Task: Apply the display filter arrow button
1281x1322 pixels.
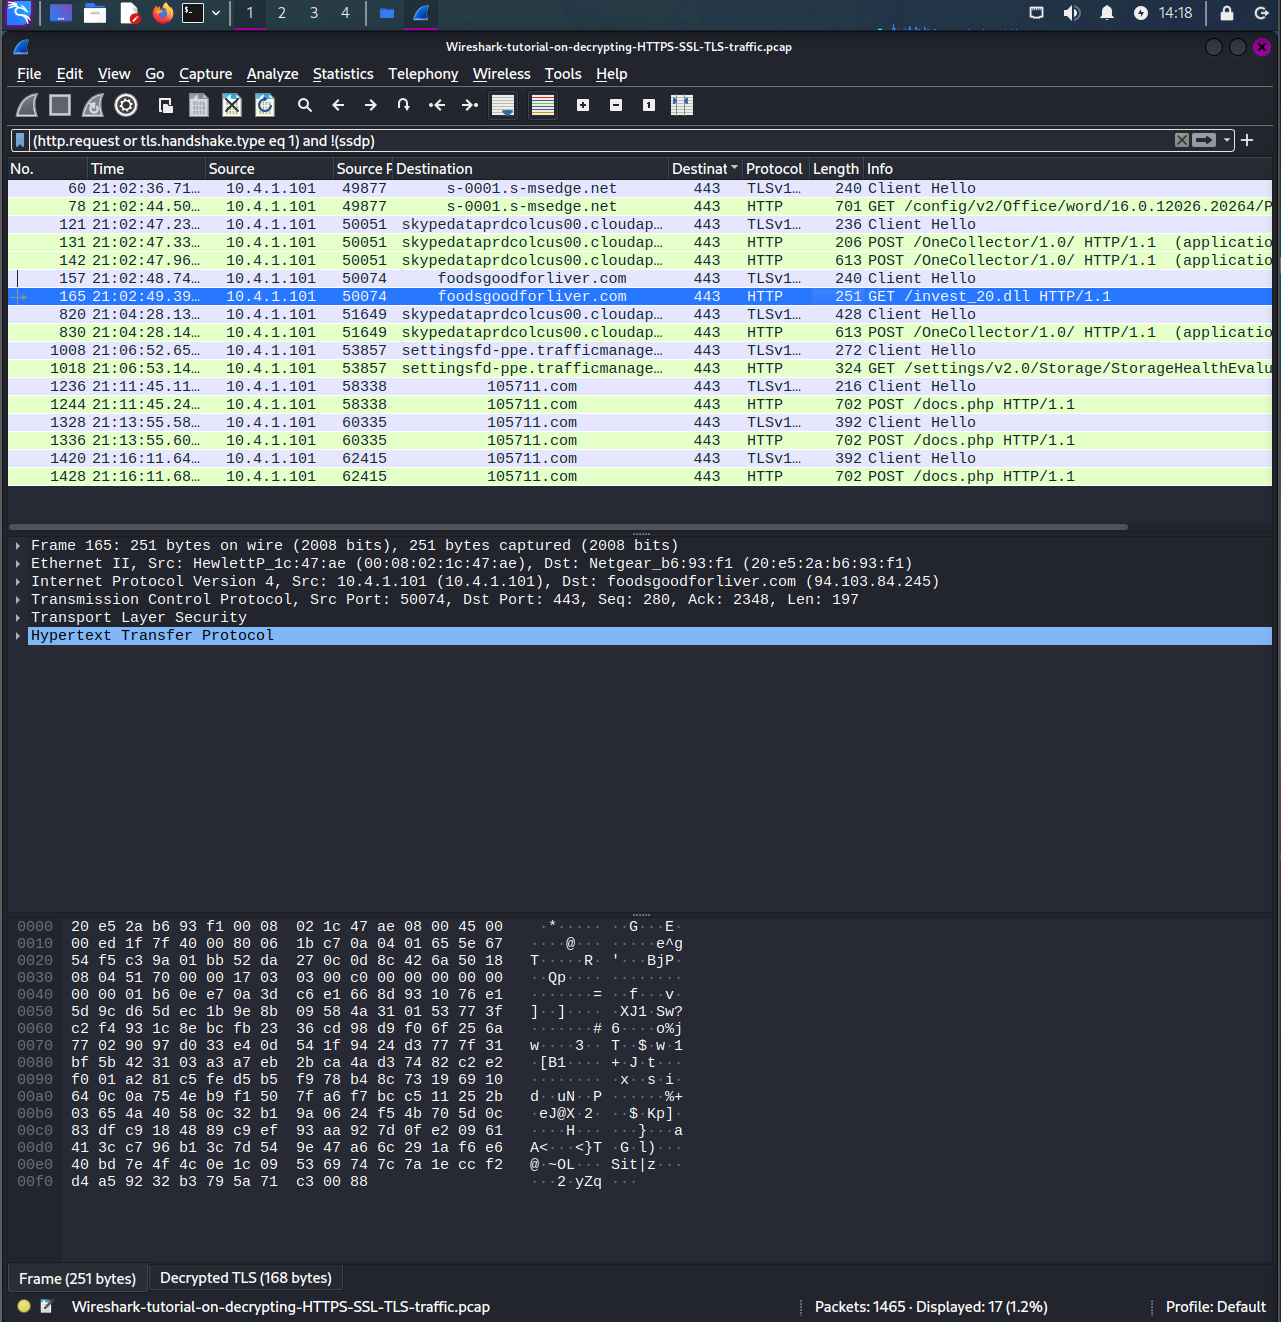Action: (1204, 140)
